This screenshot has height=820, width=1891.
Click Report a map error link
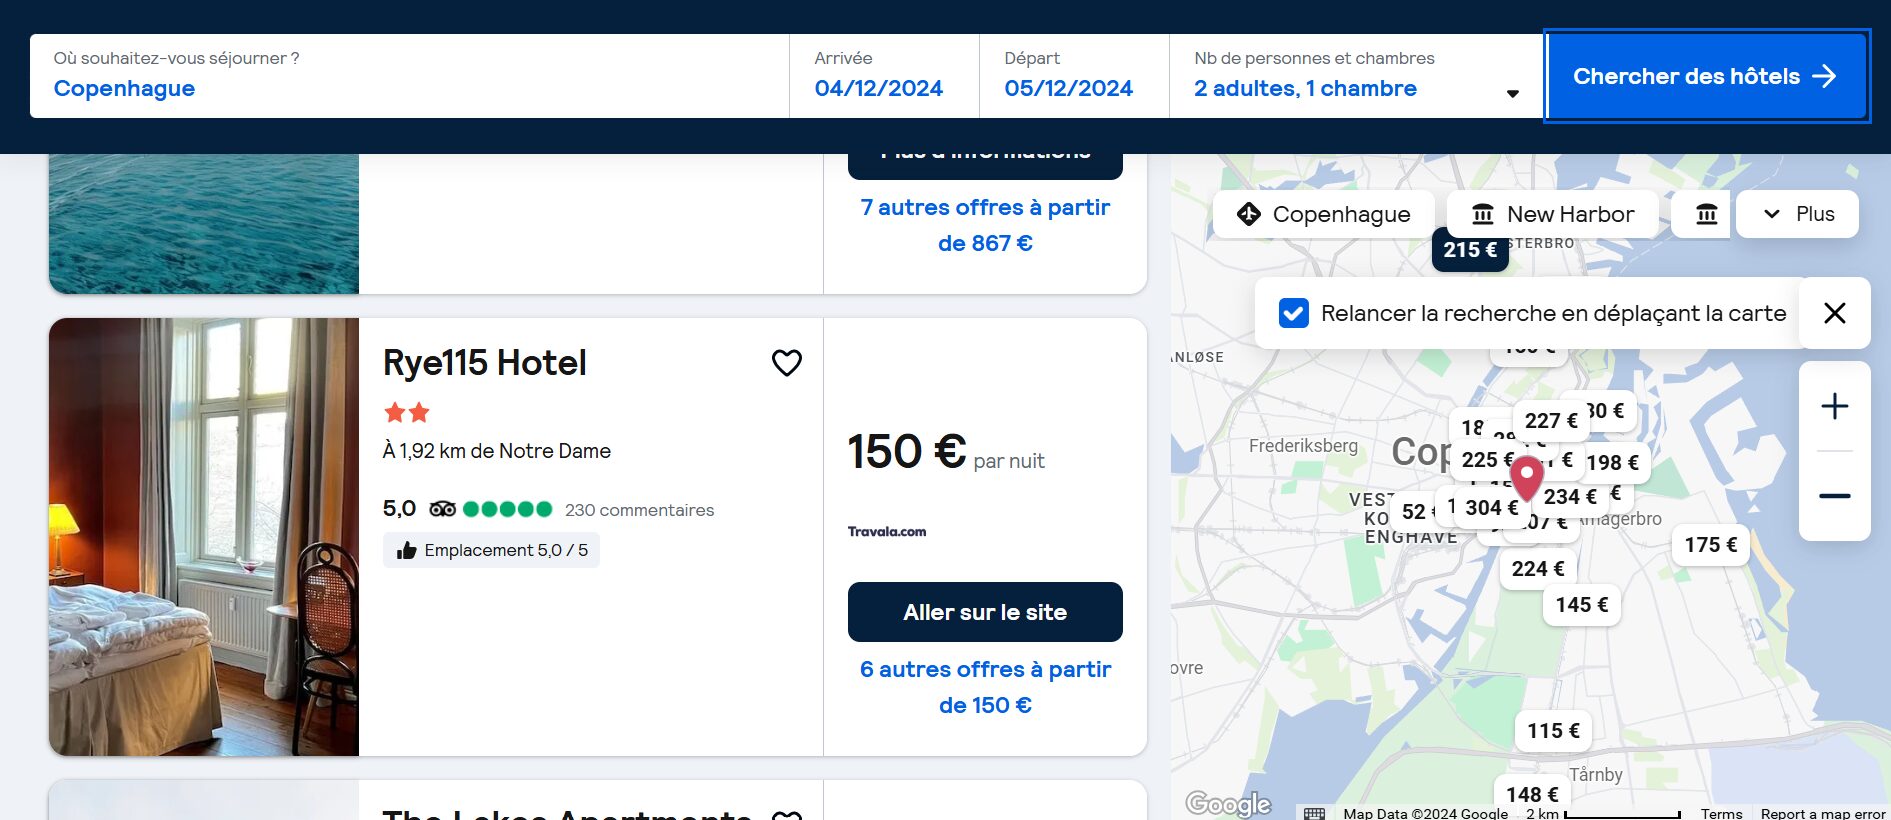1822,814
